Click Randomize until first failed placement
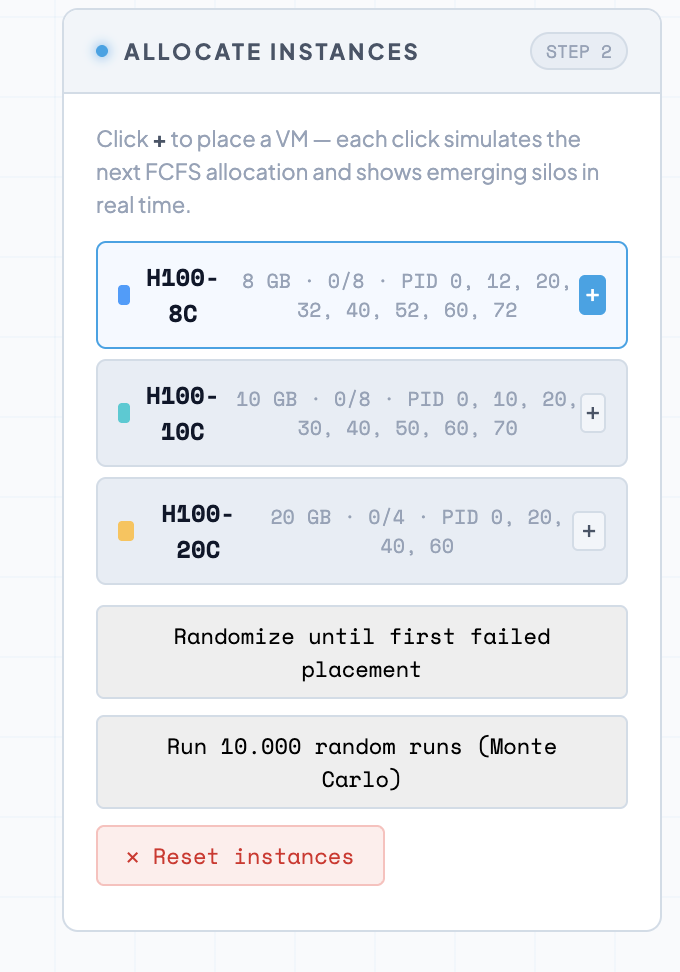 [361, 652]
